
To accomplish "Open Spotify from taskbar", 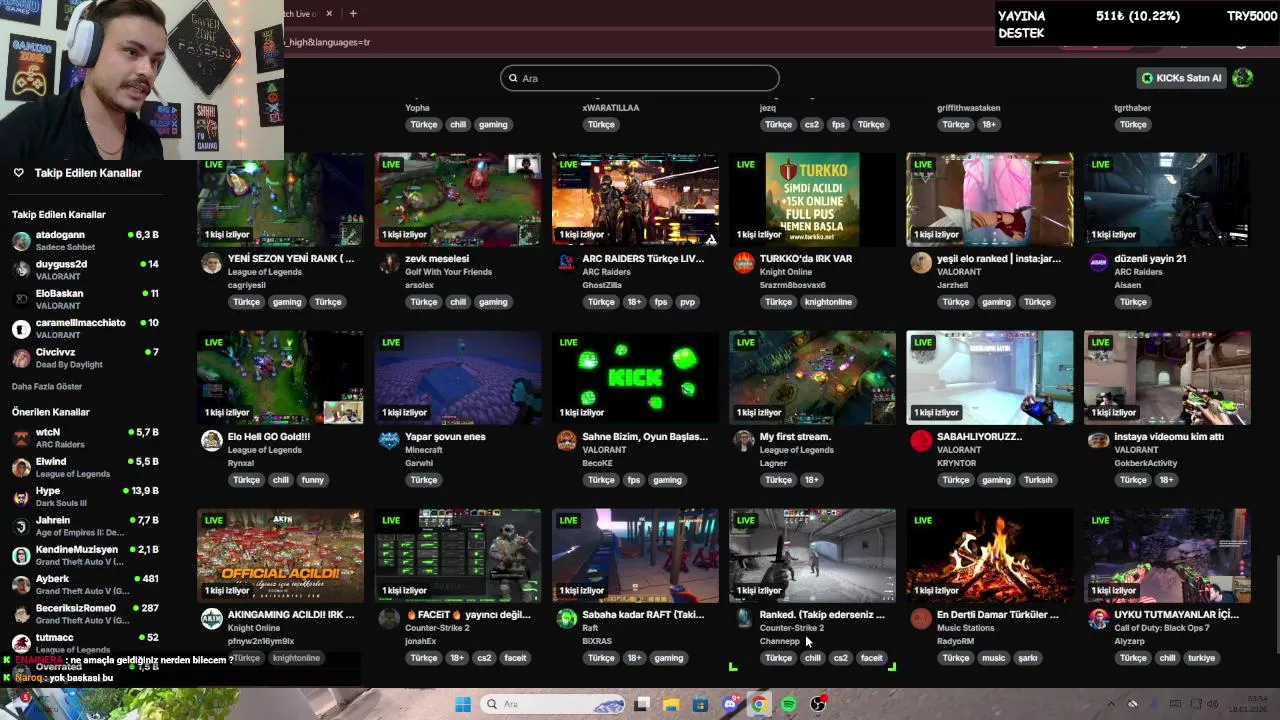I will [789, 704].
